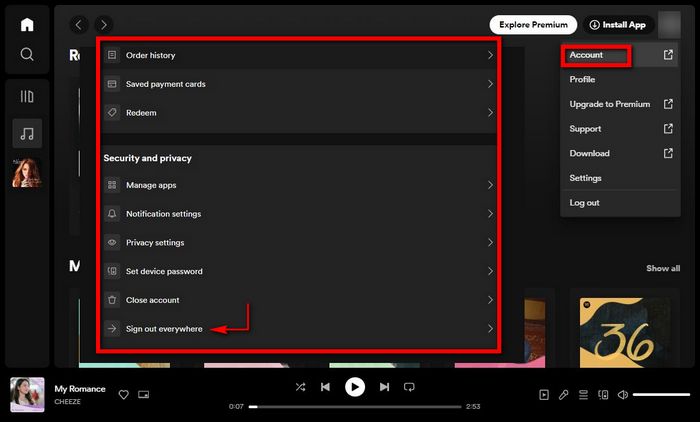Screen dimensions: 700x422
Task: Toggle shuffle playback
Action: tap(300, 387)
